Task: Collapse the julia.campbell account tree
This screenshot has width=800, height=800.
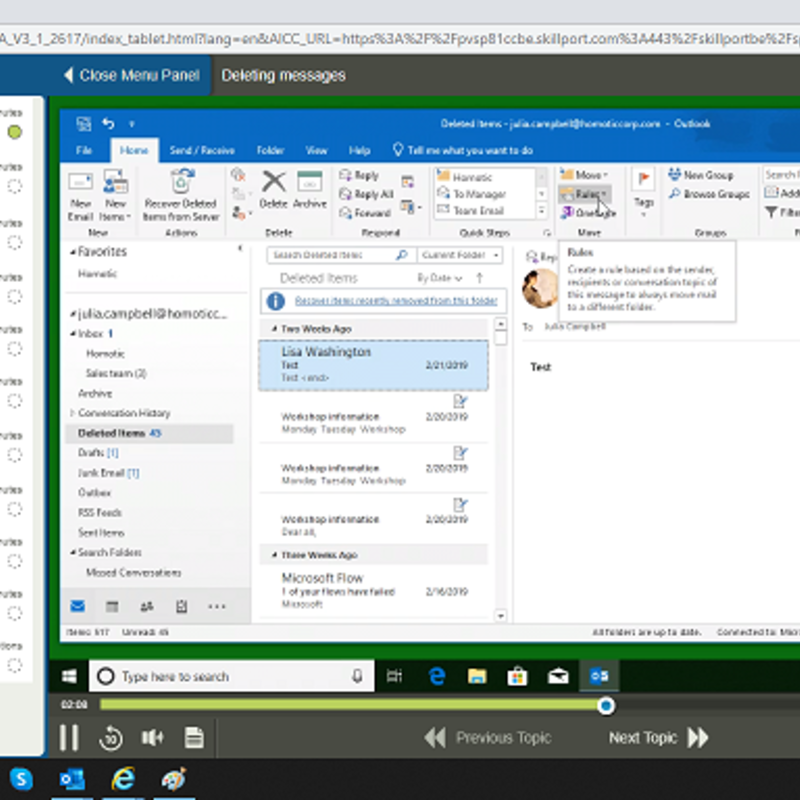Action: tap(72, 314)
